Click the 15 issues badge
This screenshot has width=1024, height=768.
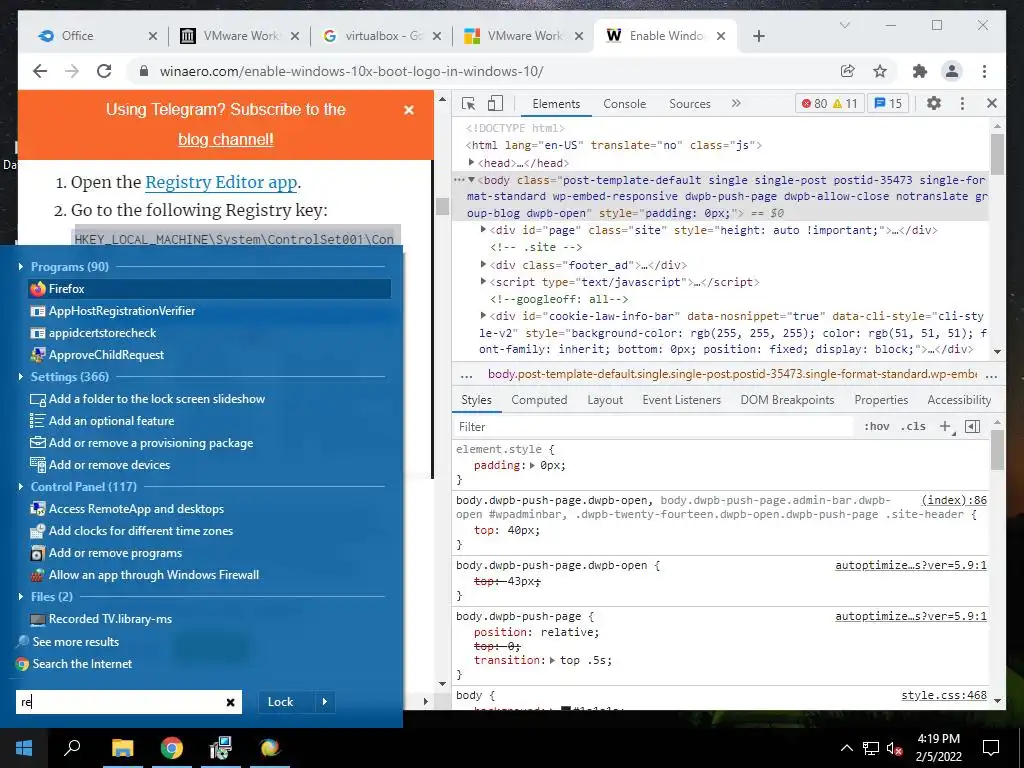click(888, 103)
